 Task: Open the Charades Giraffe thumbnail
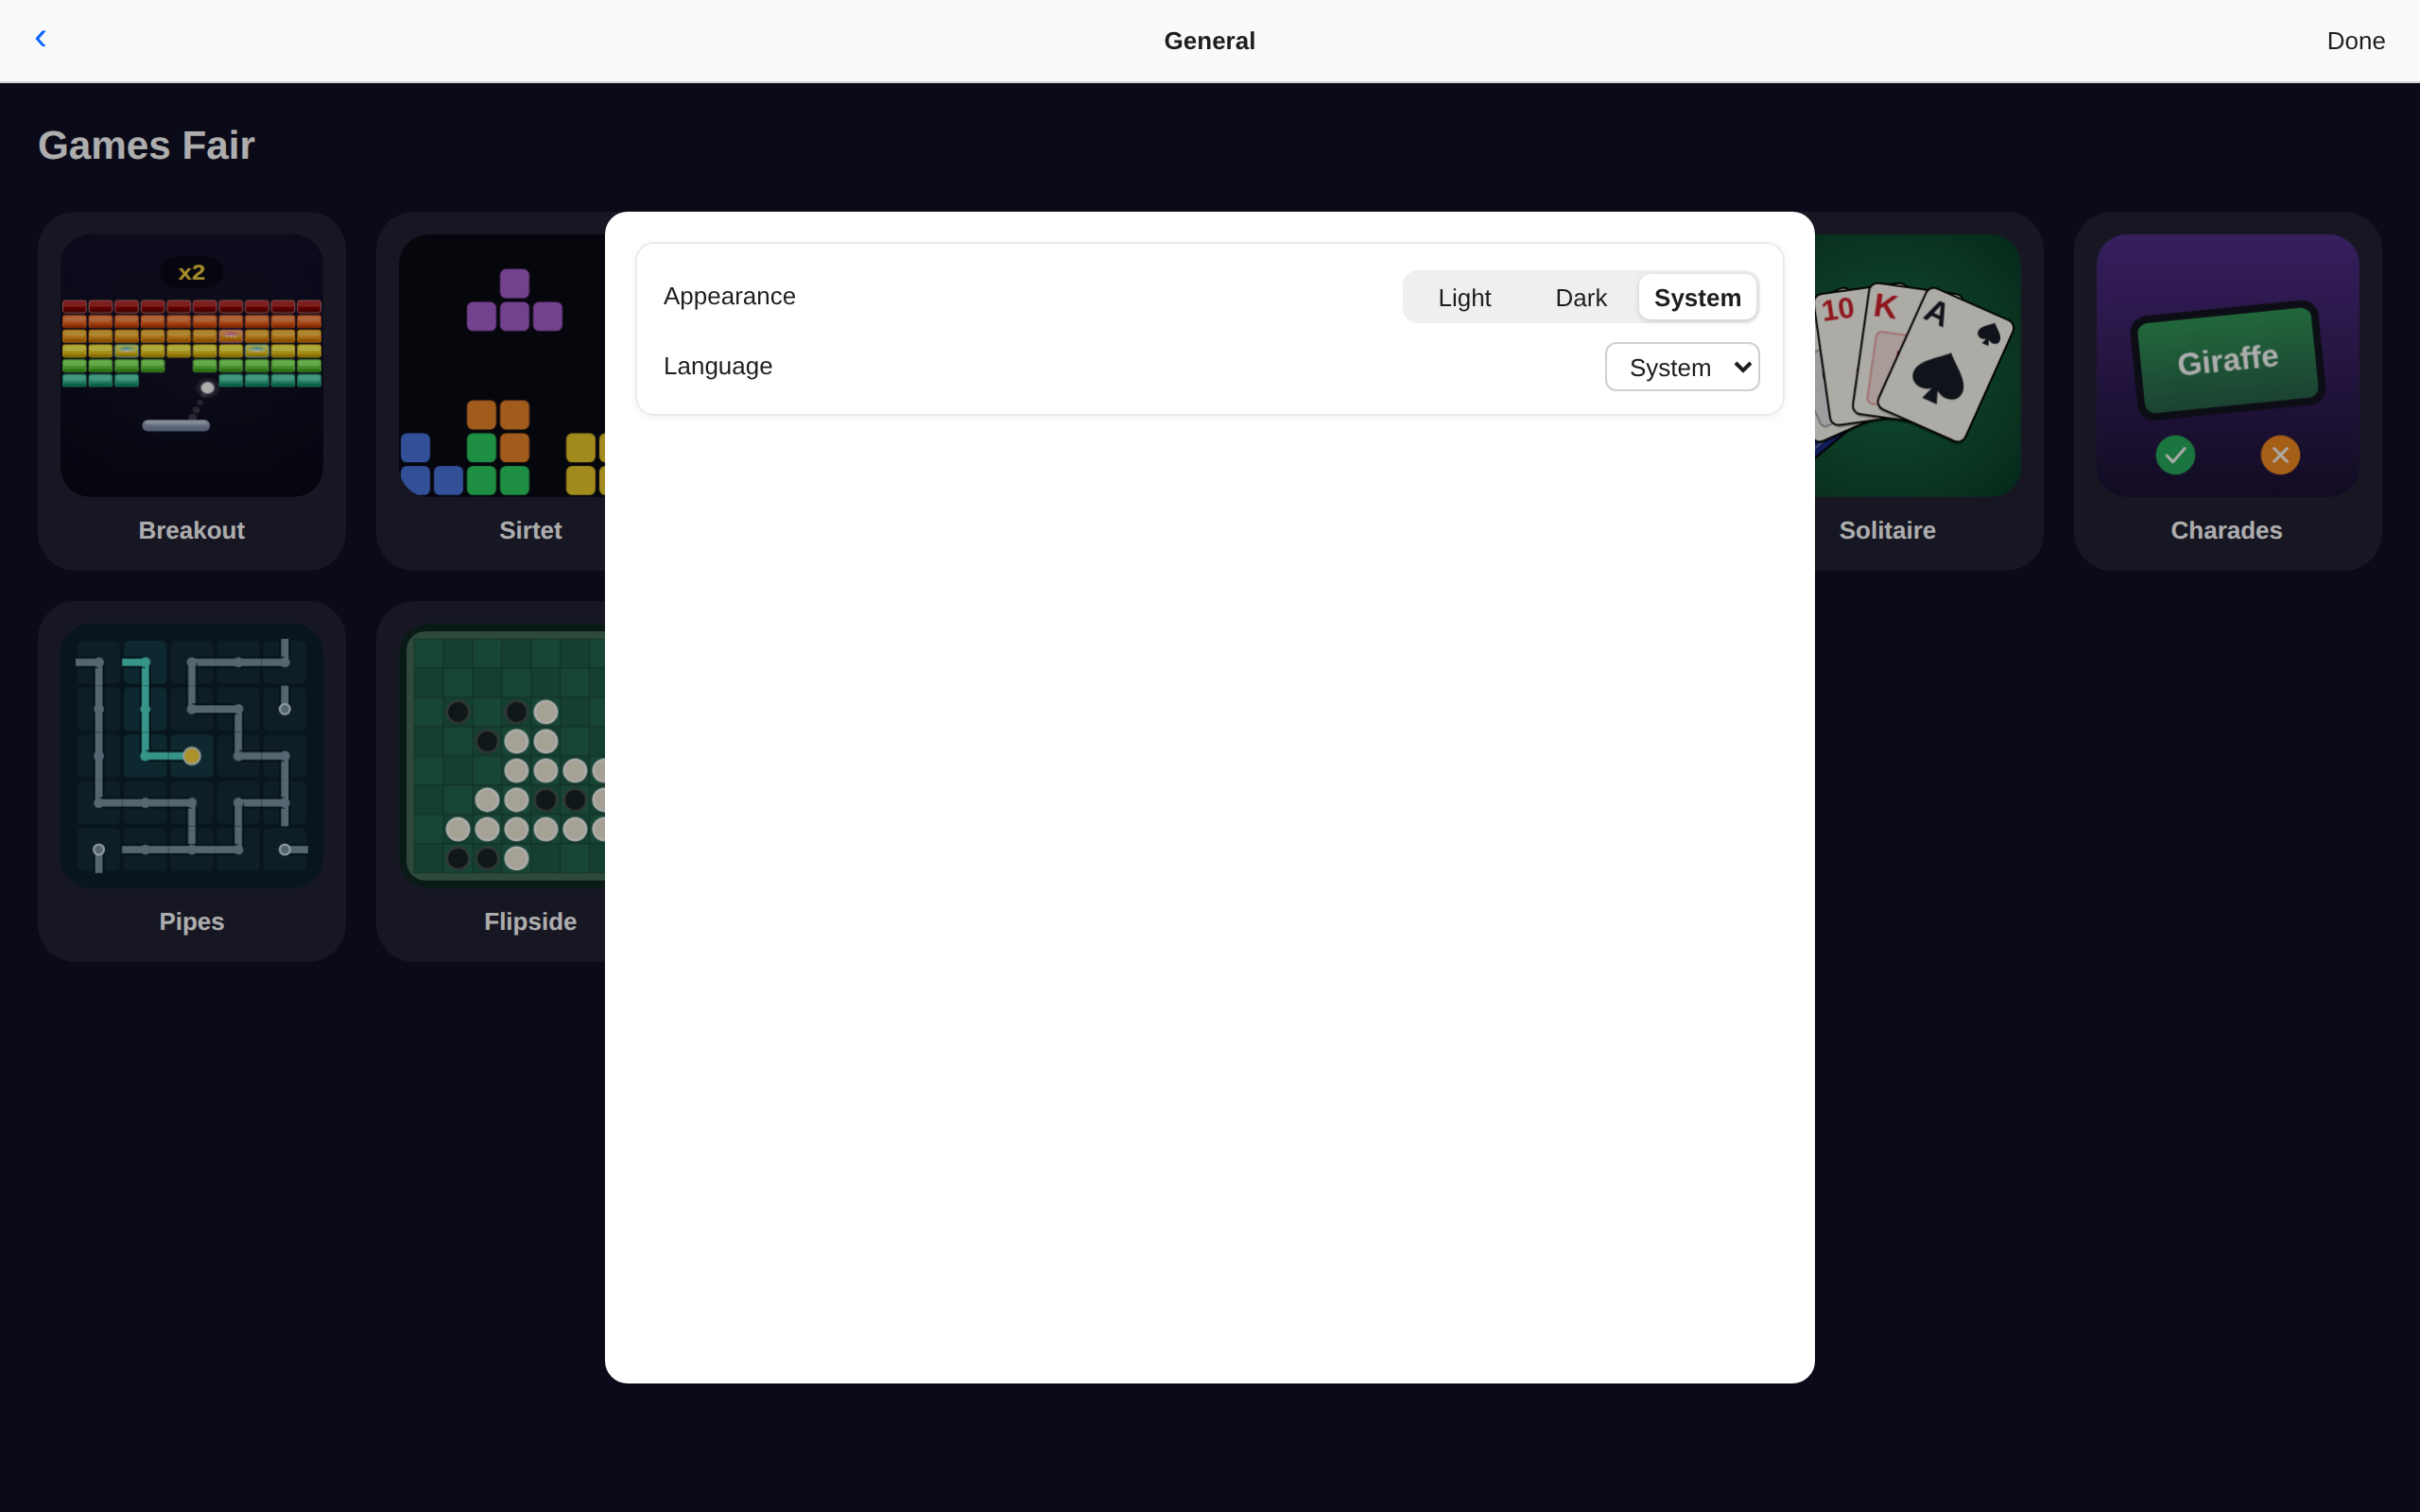2227,366
